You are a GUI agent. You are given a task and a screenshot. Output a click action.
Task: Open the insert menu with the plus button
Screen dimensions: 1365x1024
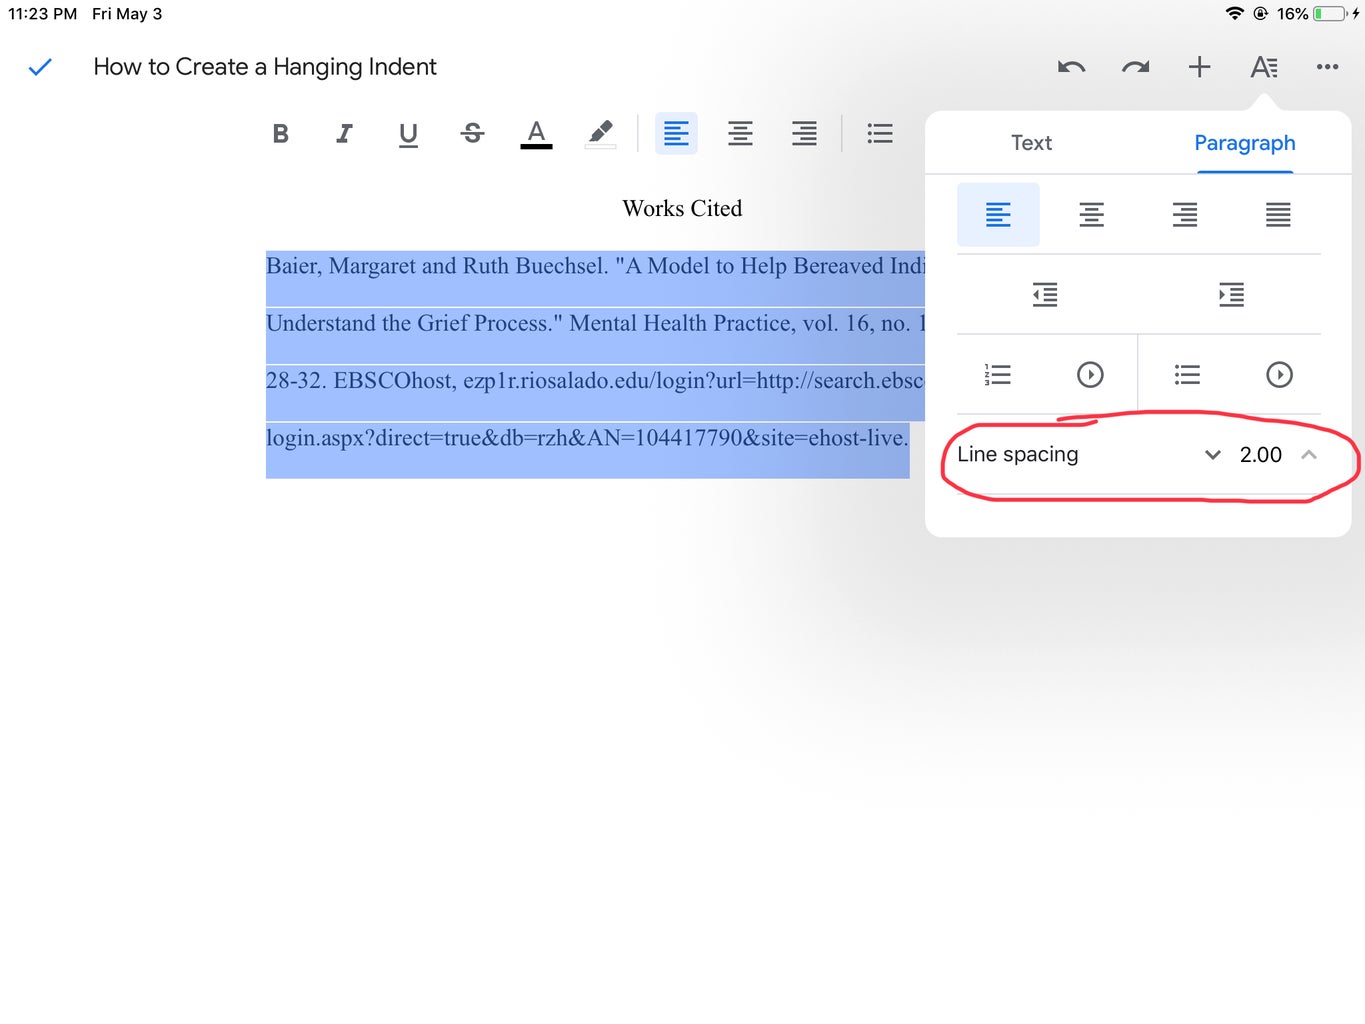click(1198, 67)
